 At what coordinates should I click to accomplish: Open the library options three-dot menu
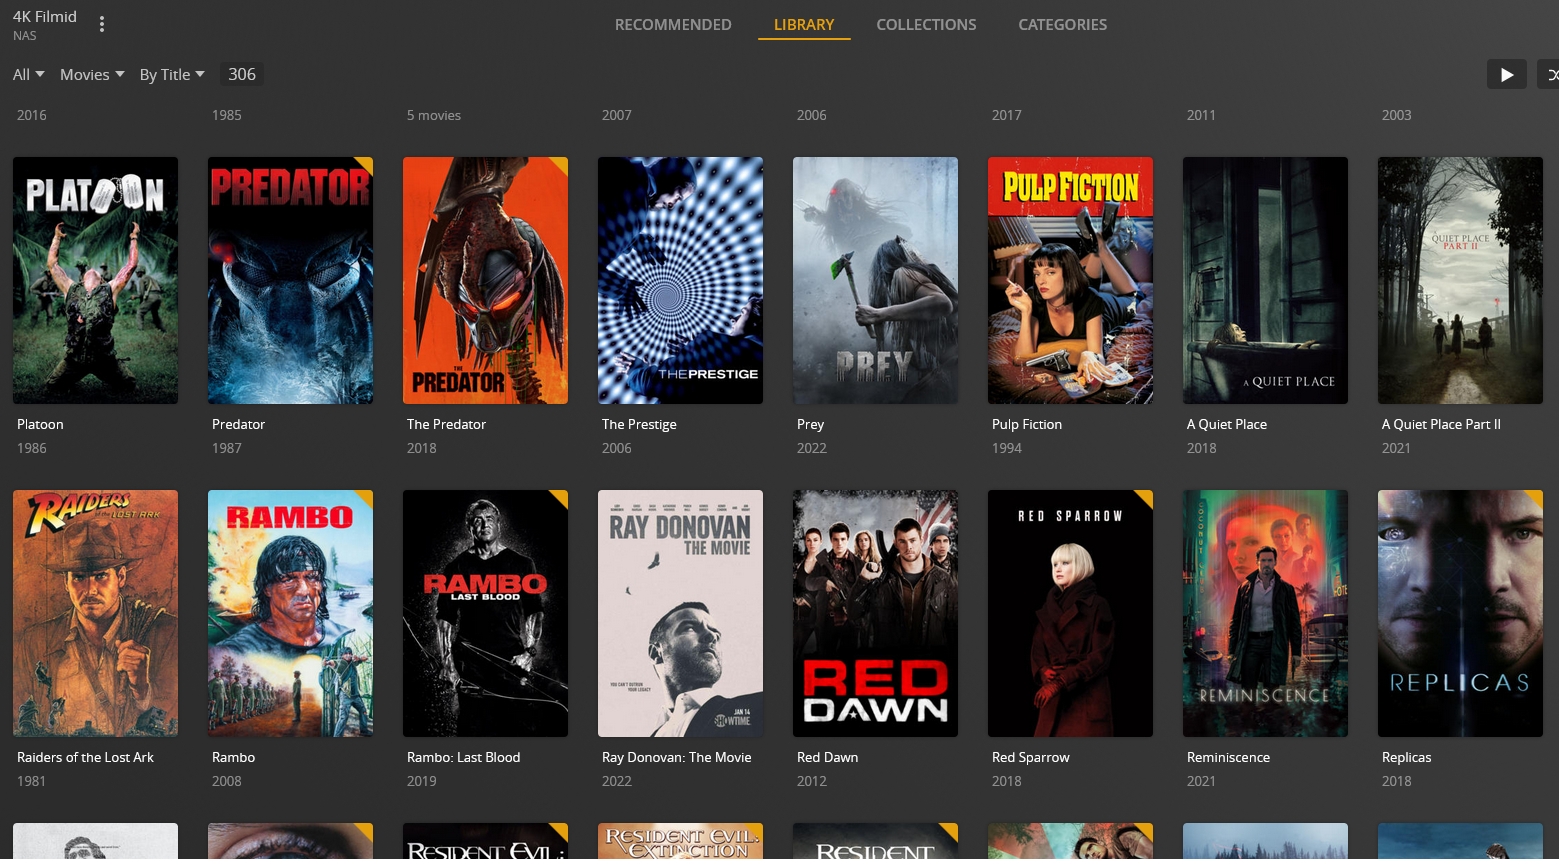pos(102,24)
